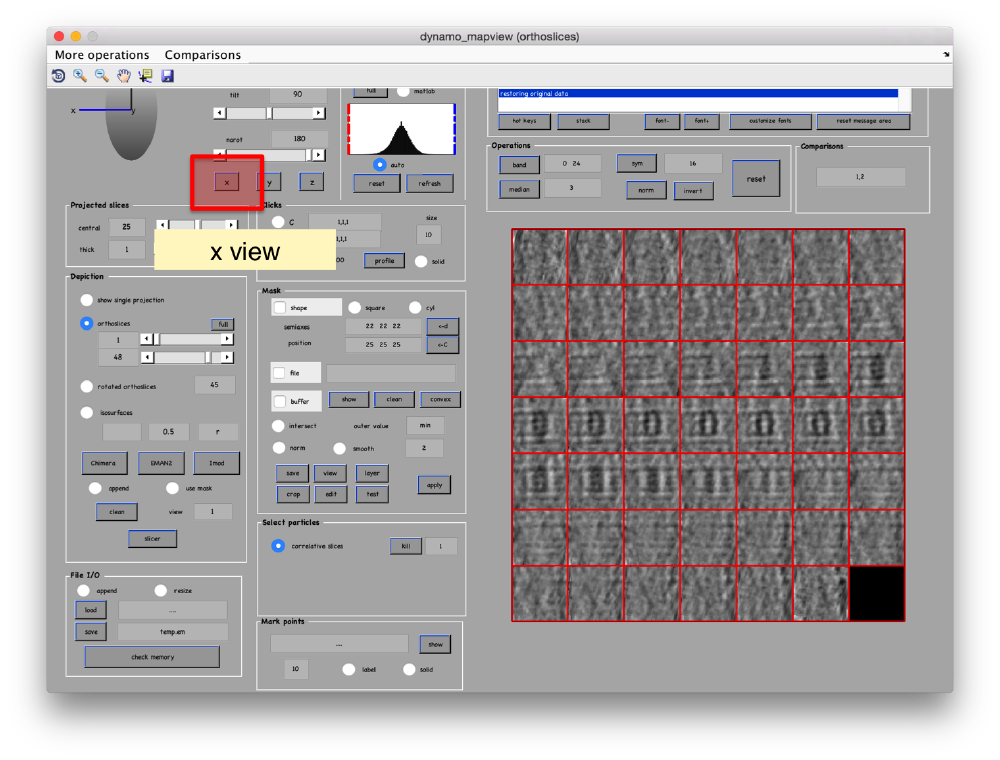
Task: Open the More operations menu
Action: (101, 55)
